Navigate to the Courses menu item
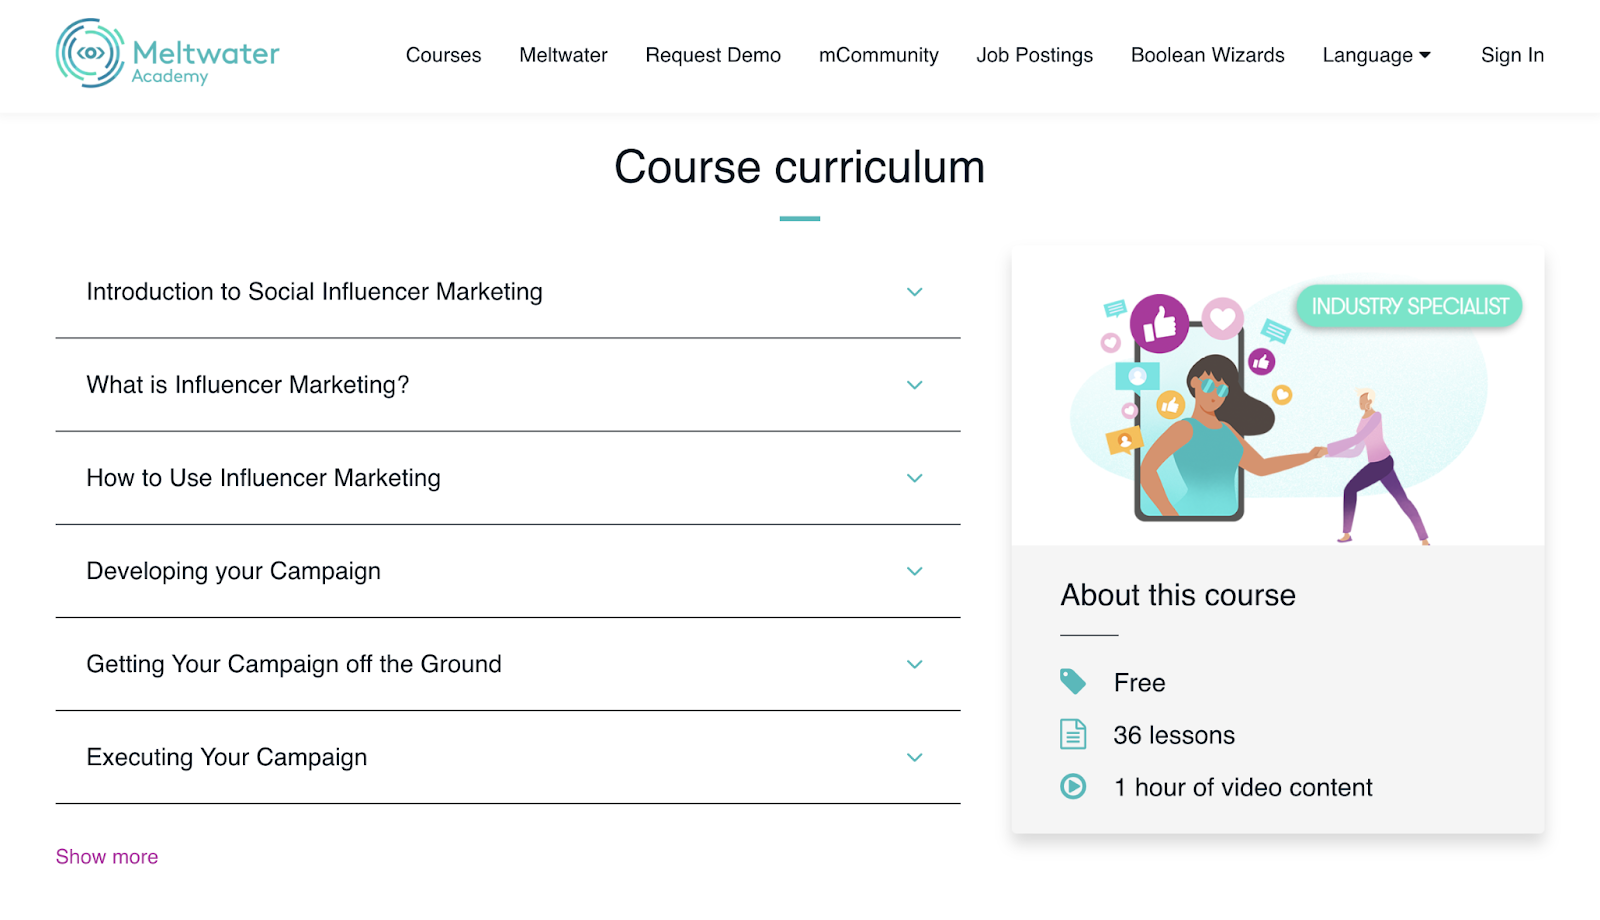The image size is (1600, 920). coord(443,55)
